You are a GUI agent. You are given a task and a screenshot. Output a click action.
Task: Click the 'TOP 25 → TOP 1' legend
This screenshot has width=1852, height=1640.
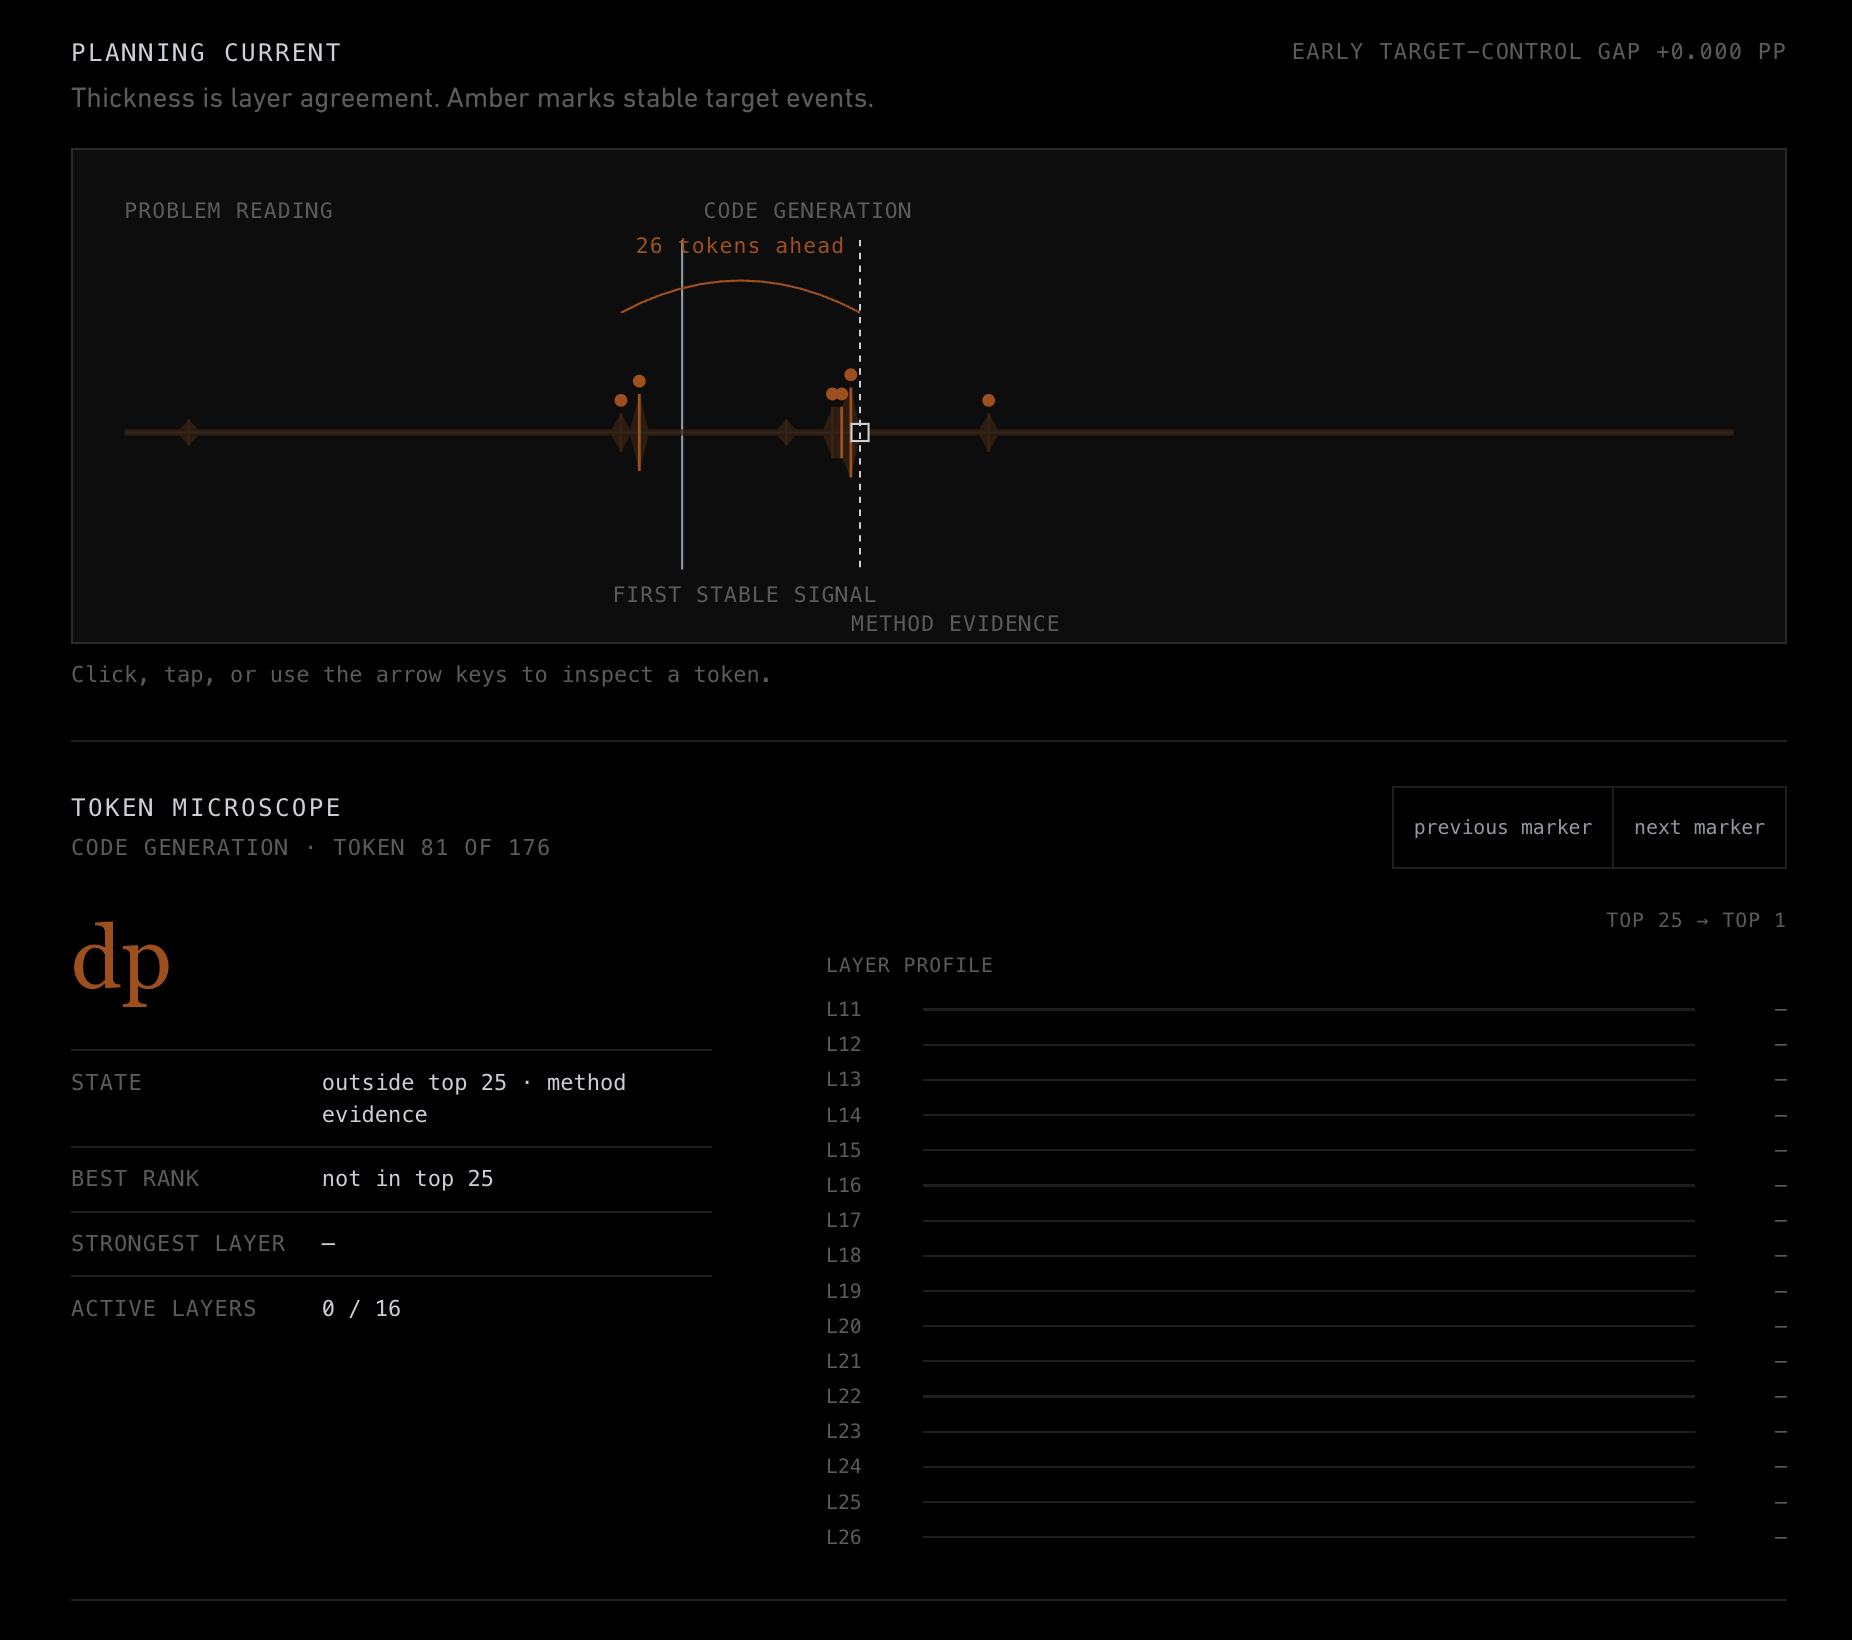(1696, 920)
